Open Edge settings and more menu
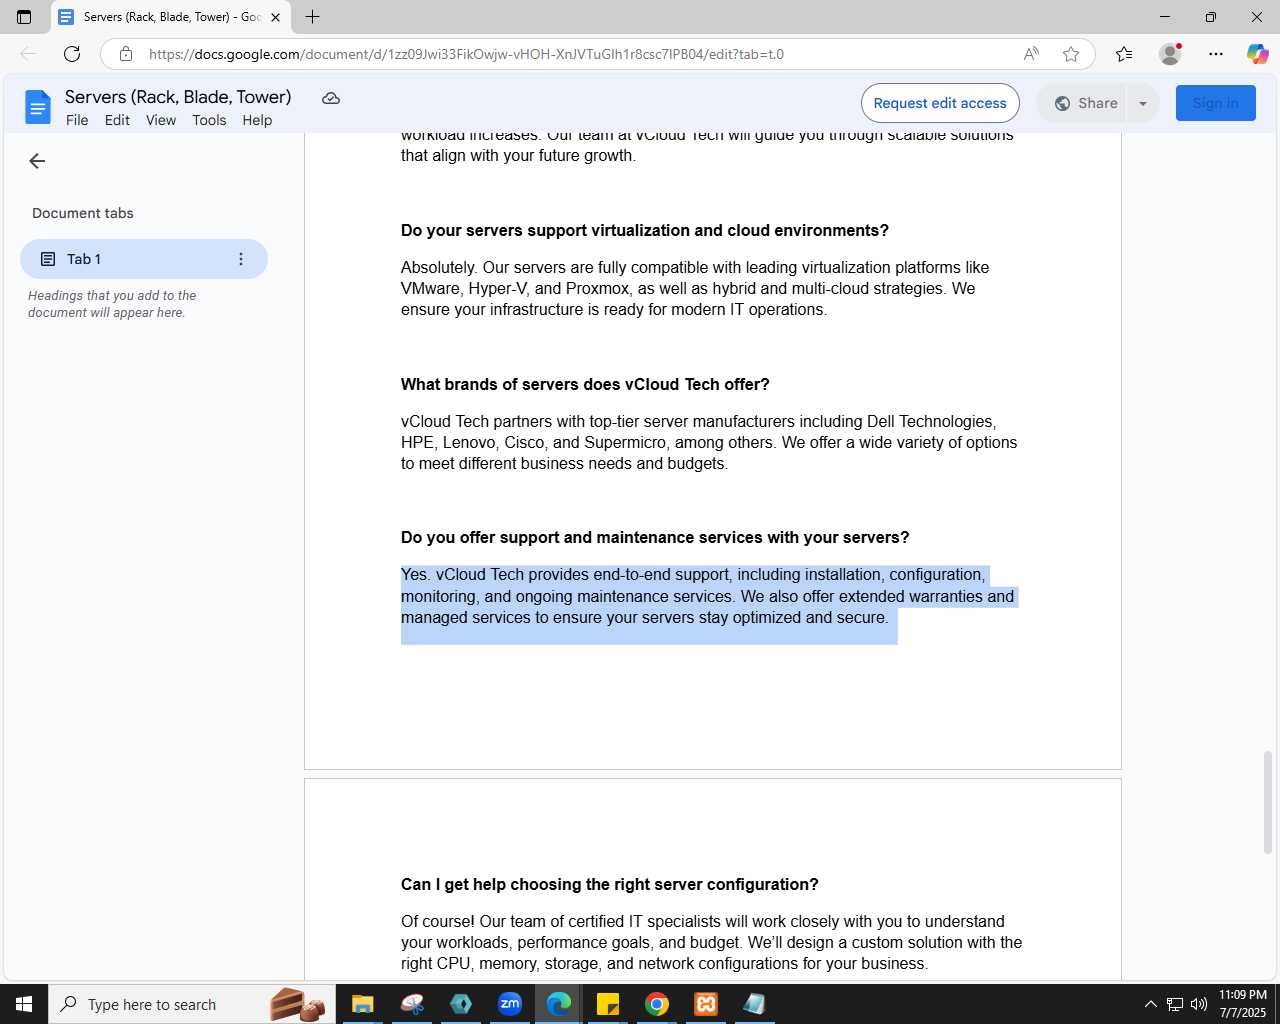This screenshot has height=1024, width=1280. [x=1216, y=54]
